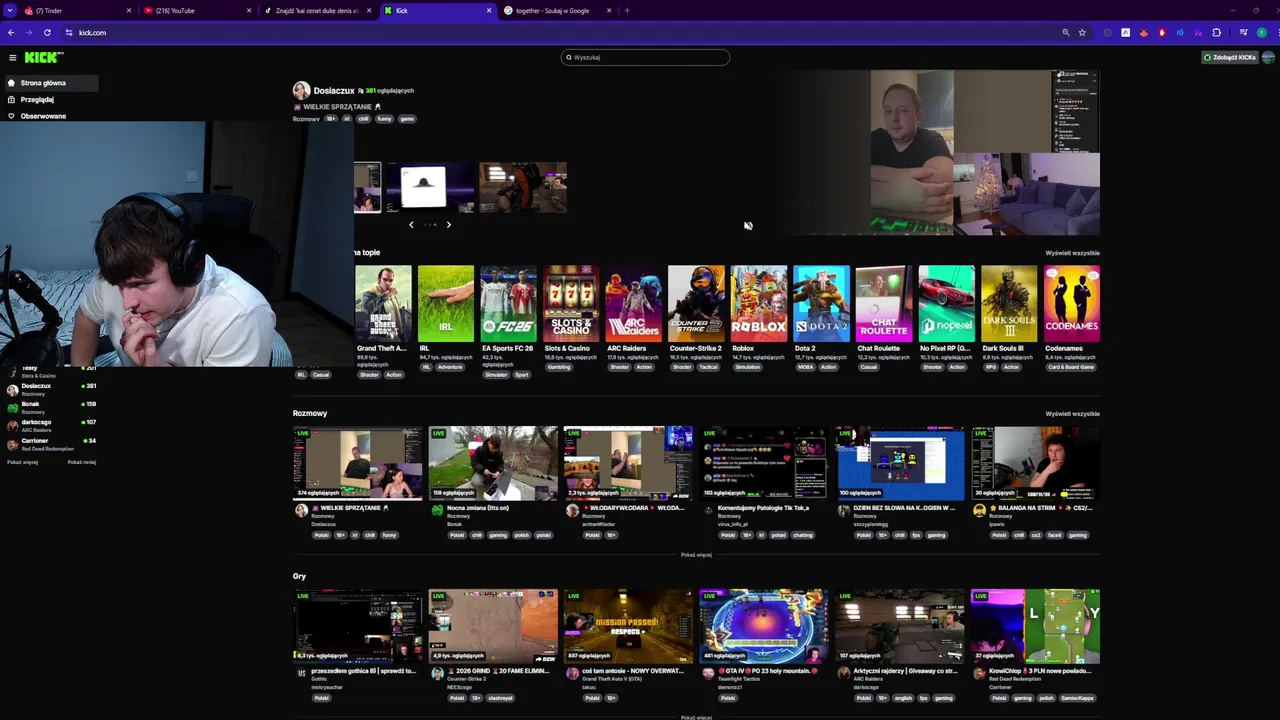Open the Slots & Casino category
The width and height of the screenshot is (1280, 720).
tap(571, 304)
